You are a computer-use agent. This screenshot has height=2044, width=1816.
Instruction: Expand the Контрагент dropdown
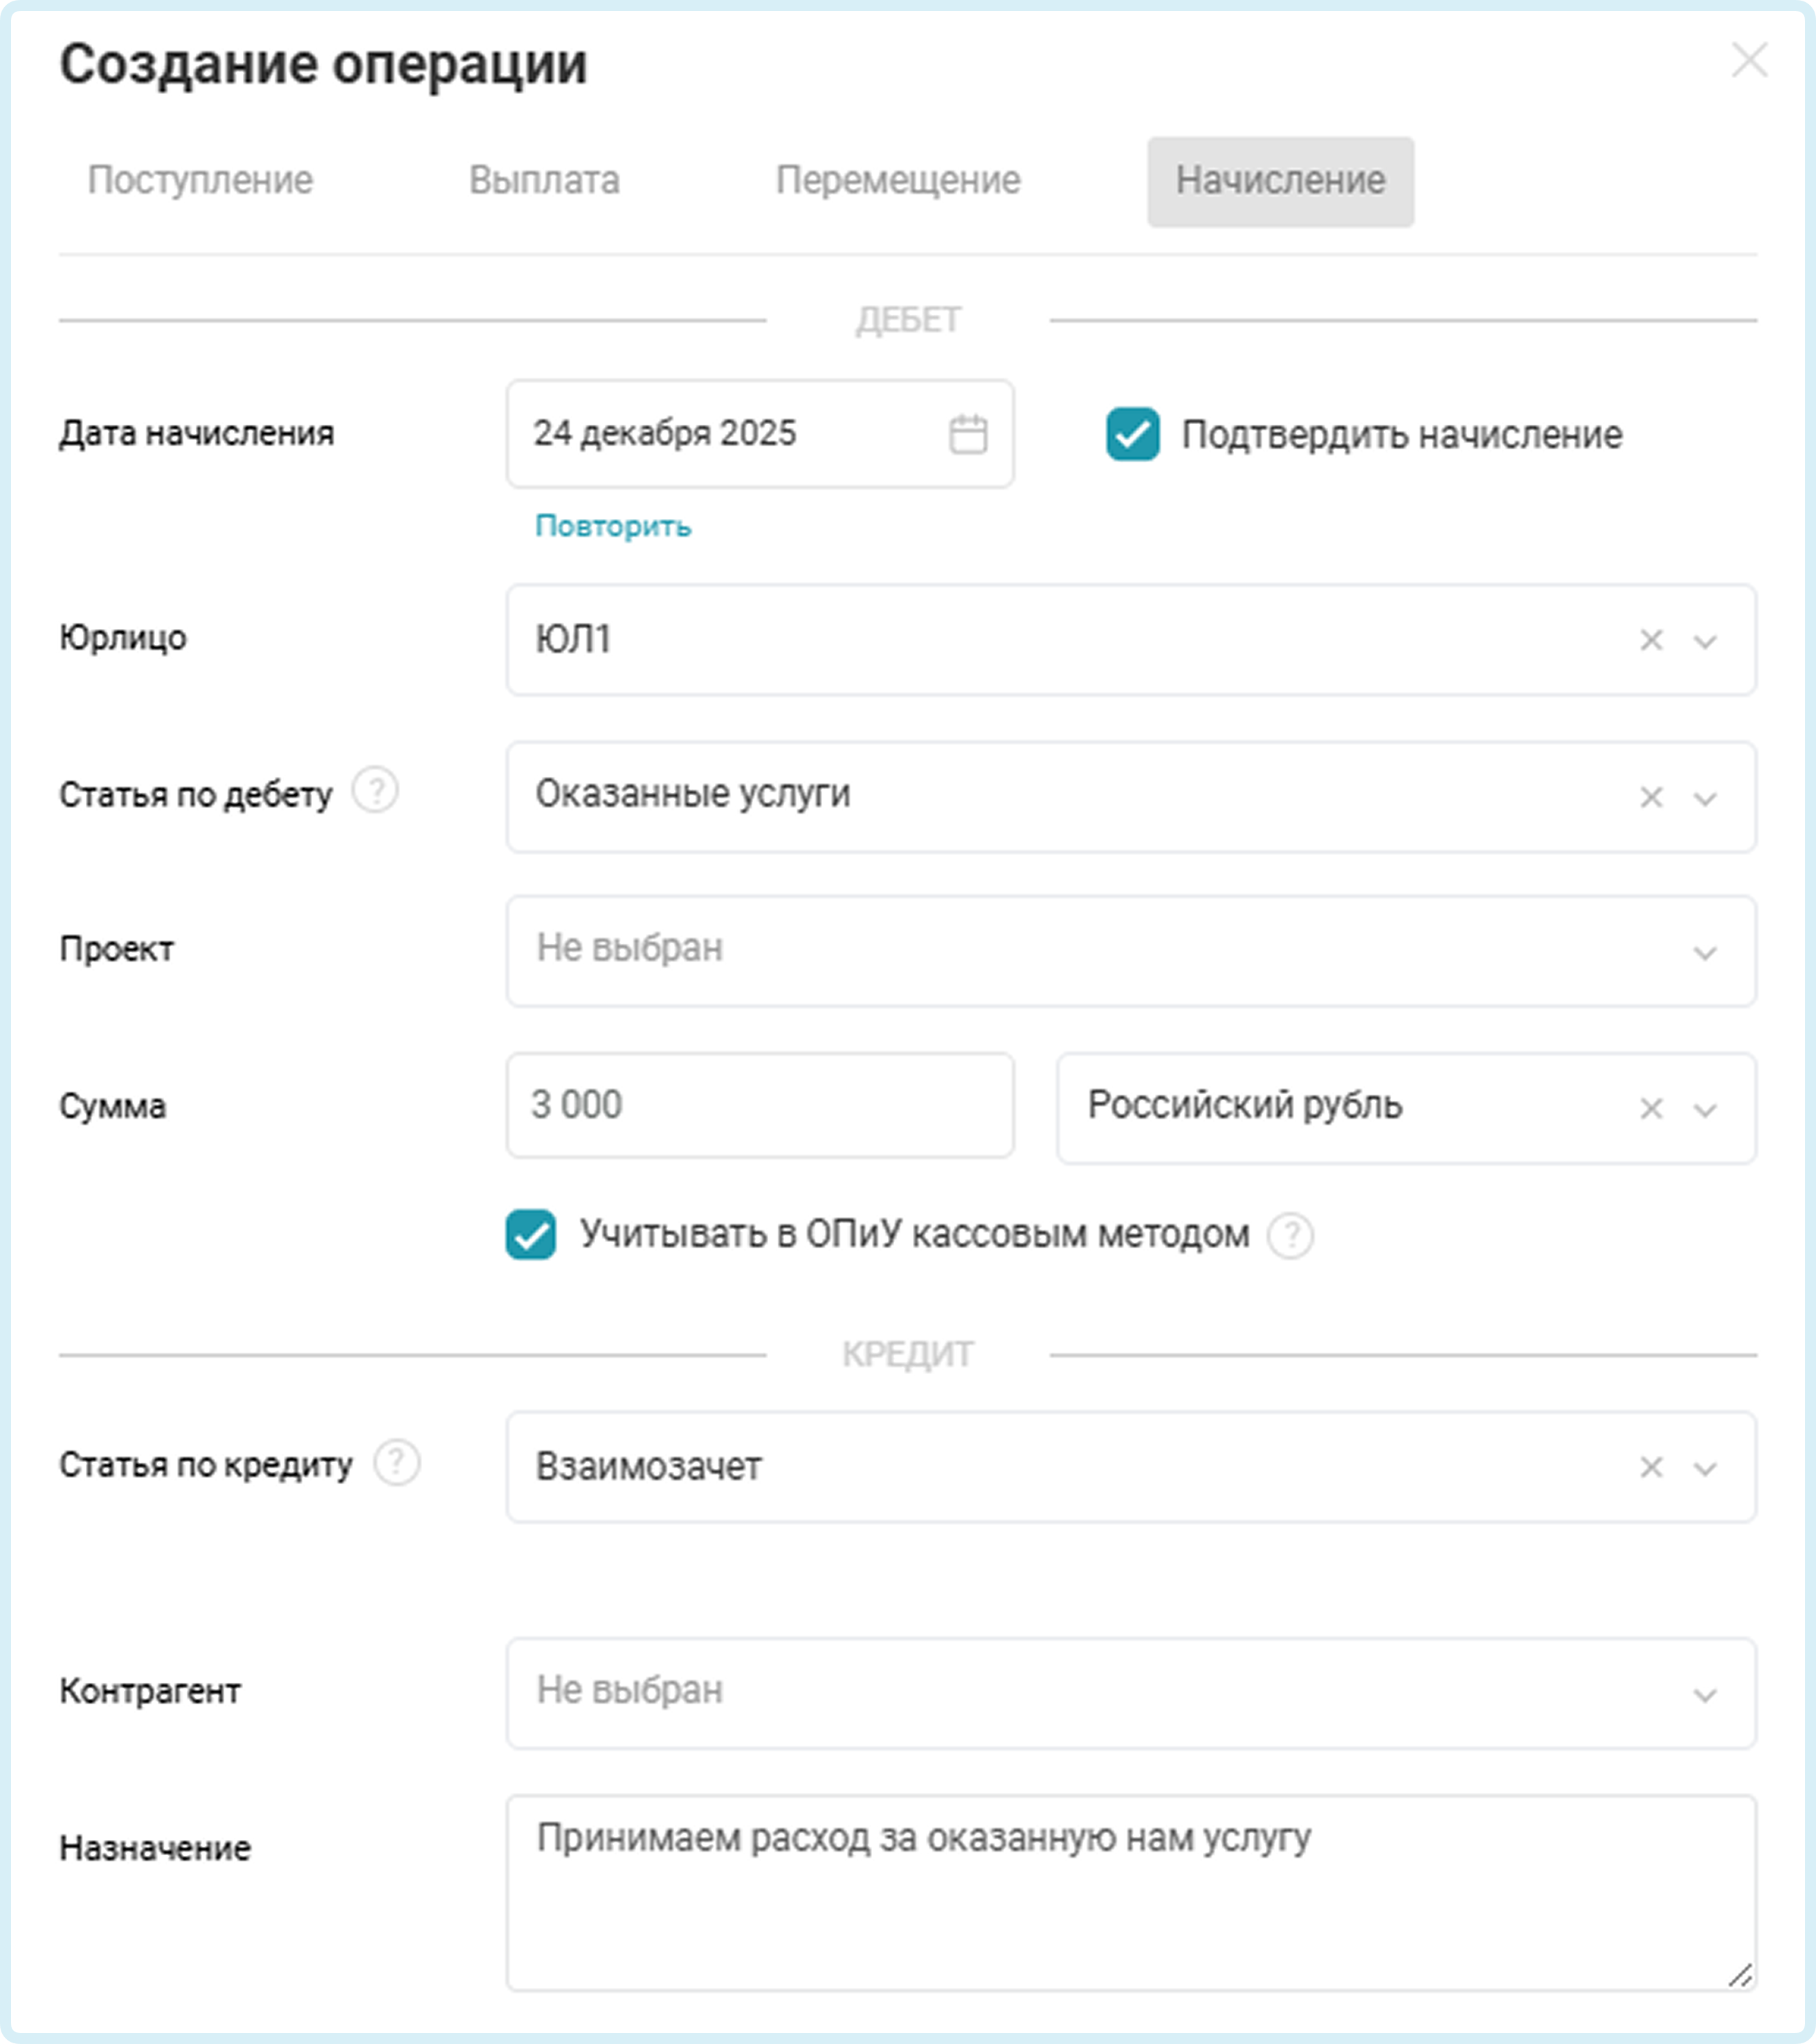point(1704,1694)
